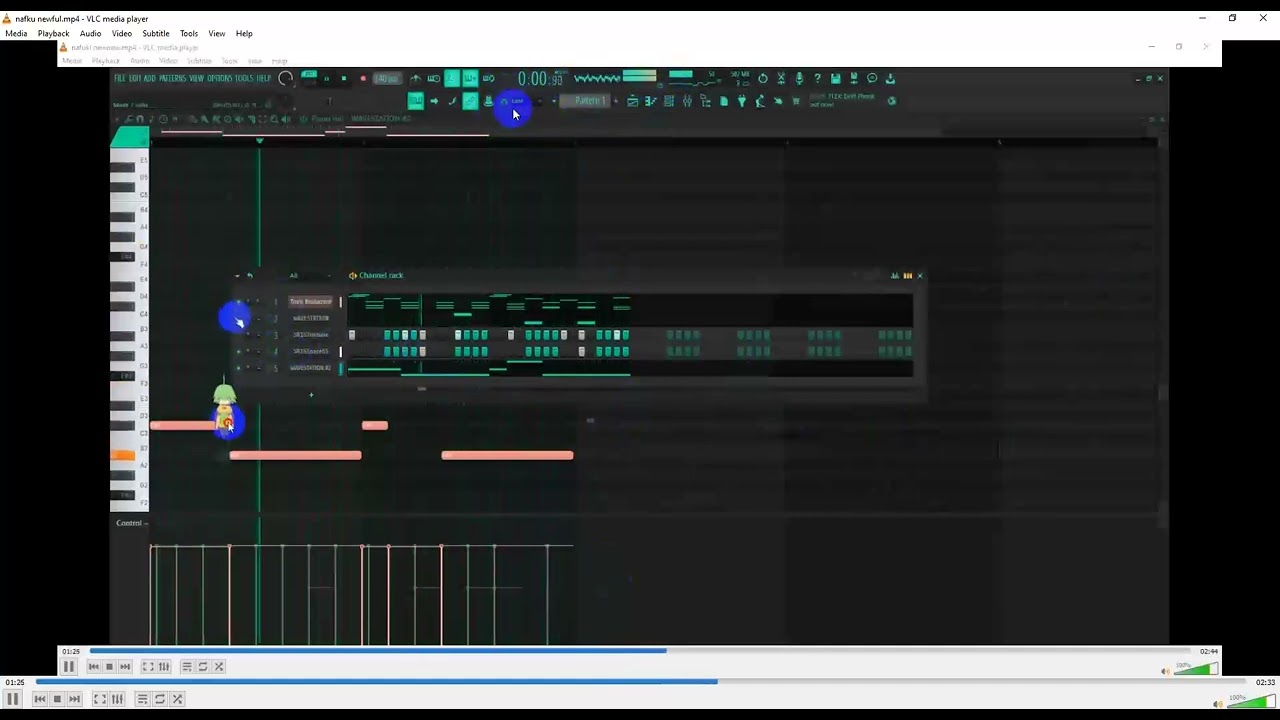Click the microphone recording icon
Viewport: 1280px width, 720px height.
[799, 78]
